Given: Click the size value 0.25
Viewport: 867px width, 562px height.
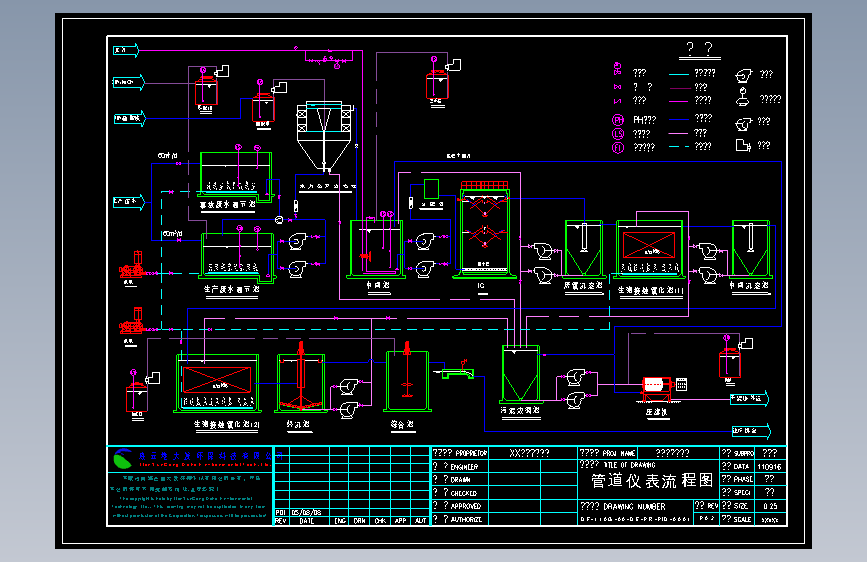Looking at the screenshot, I should click(x=770, y=506).
